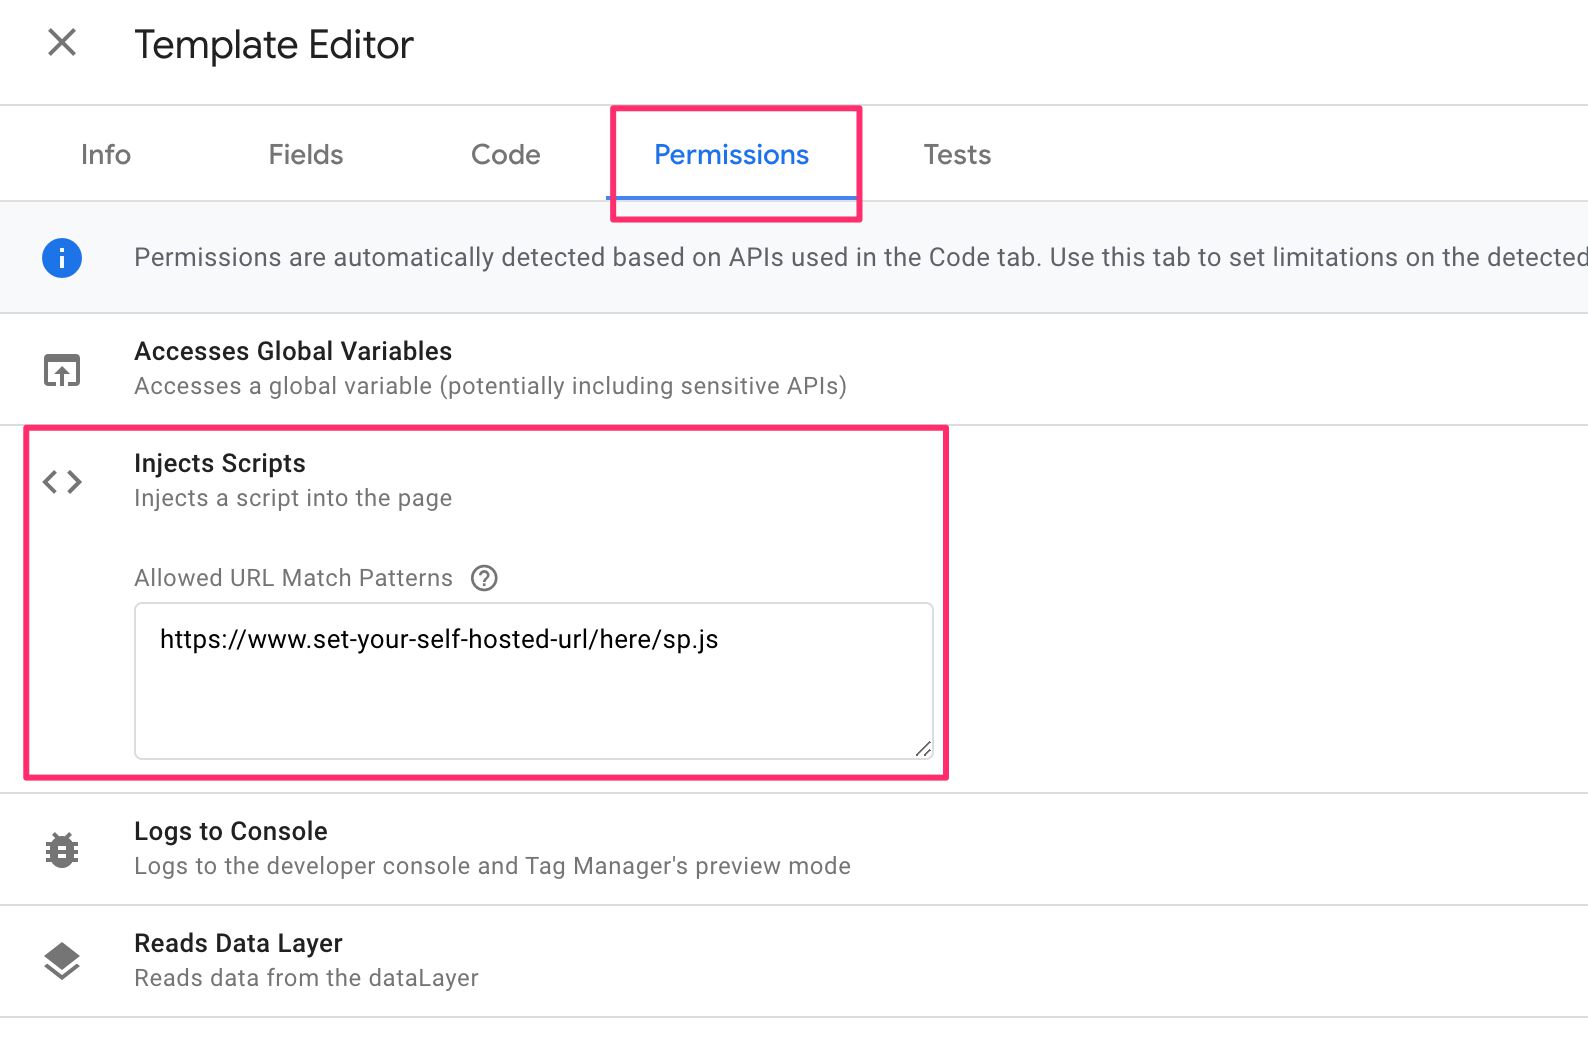1588x1044 pixels.
Task: Click the blue info circle icon
Action: pyautogui.click(x=62, y=258)
